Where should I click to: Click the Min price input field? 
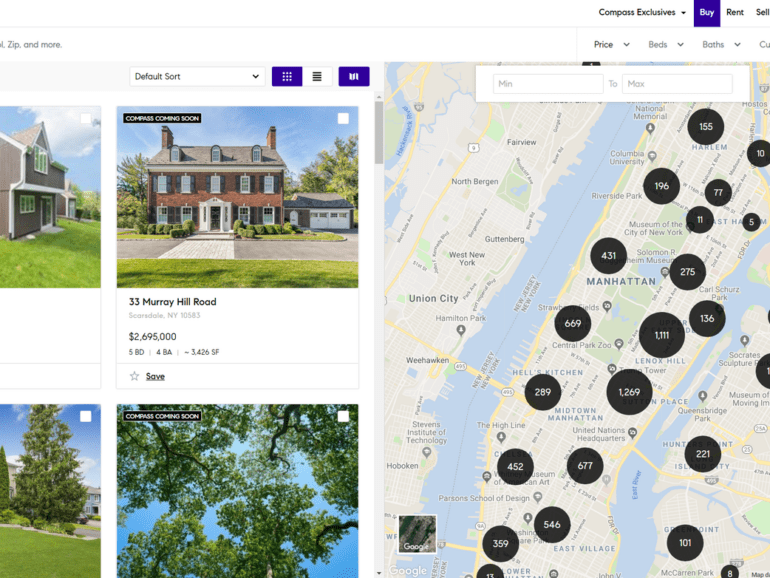point(548,84)
